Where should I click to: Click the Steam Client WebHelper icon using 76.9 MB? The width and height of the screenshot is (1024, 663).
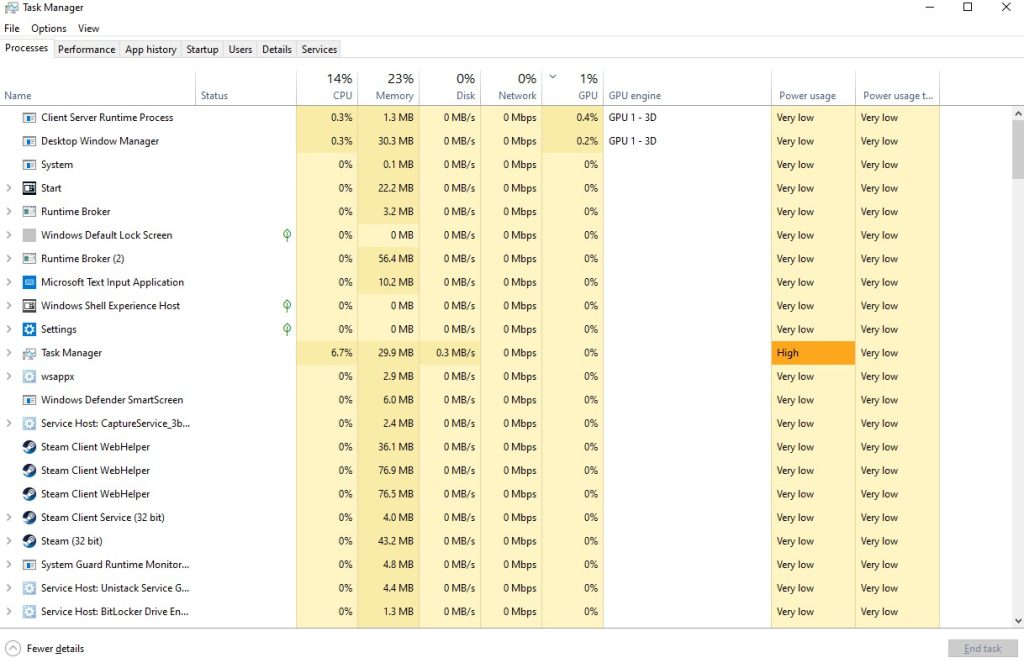coord(29,470)
